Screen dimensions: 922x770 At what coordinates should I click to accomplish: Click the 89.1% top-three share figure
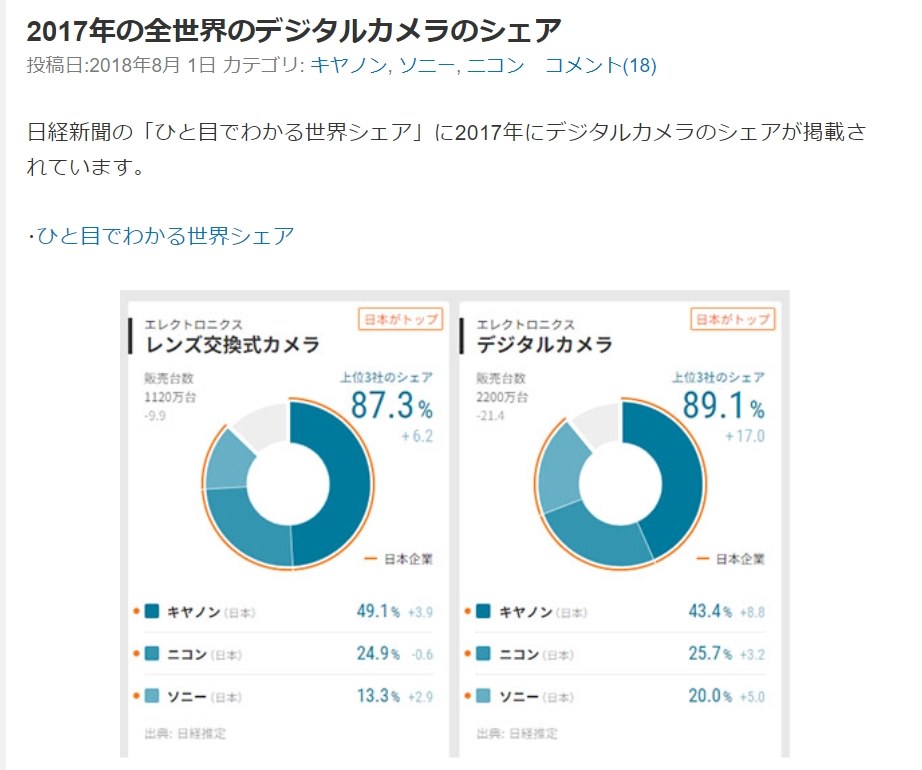724,407
